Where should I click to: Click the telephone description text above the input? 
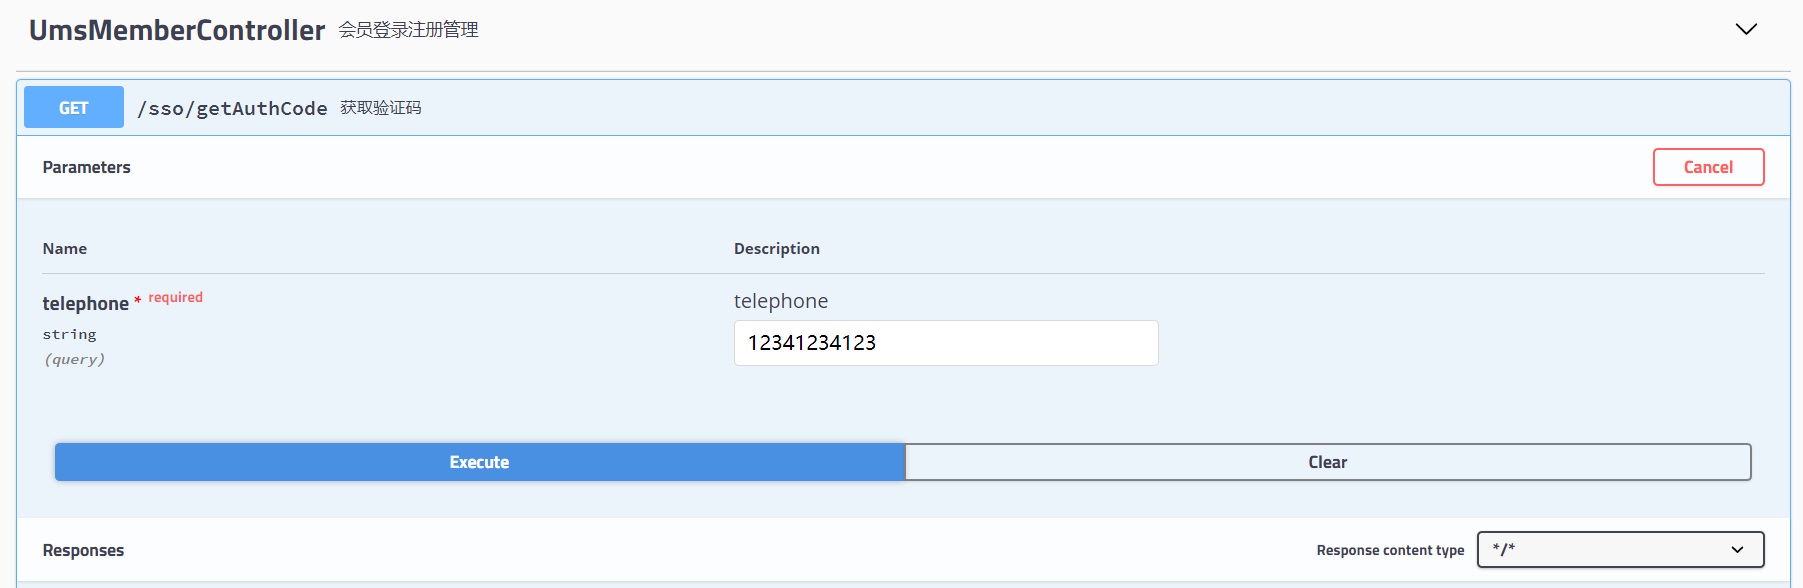[781, 301]
